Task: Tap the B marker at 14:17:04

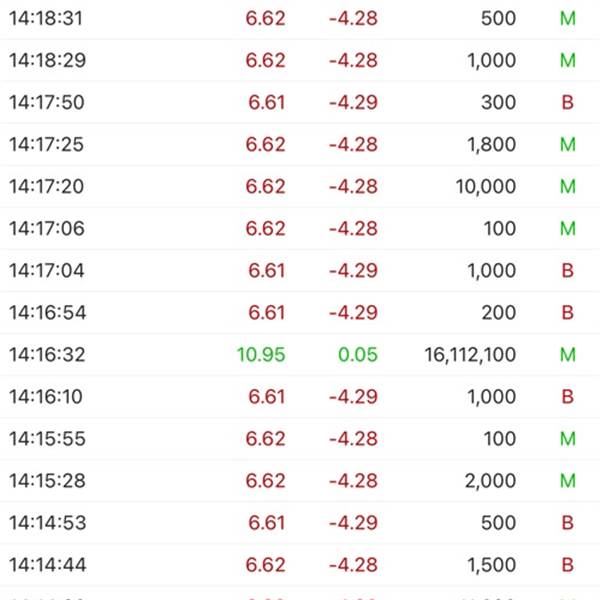Action: [567, 271]
